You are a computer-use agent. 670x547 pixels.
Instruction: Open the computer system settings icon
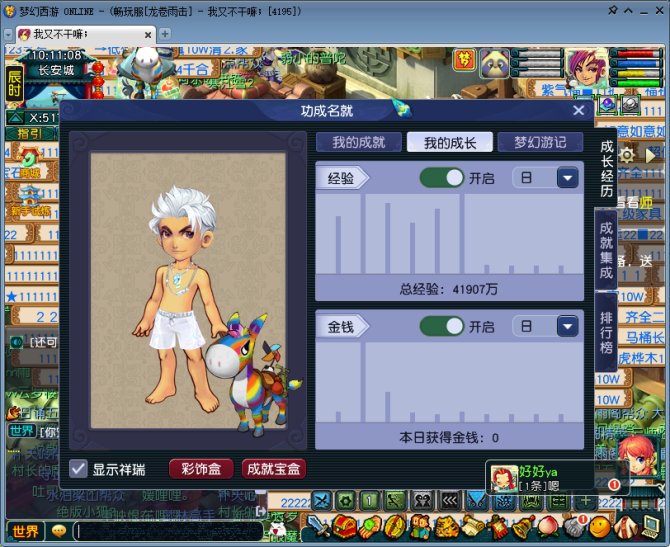tap(650, 526)
